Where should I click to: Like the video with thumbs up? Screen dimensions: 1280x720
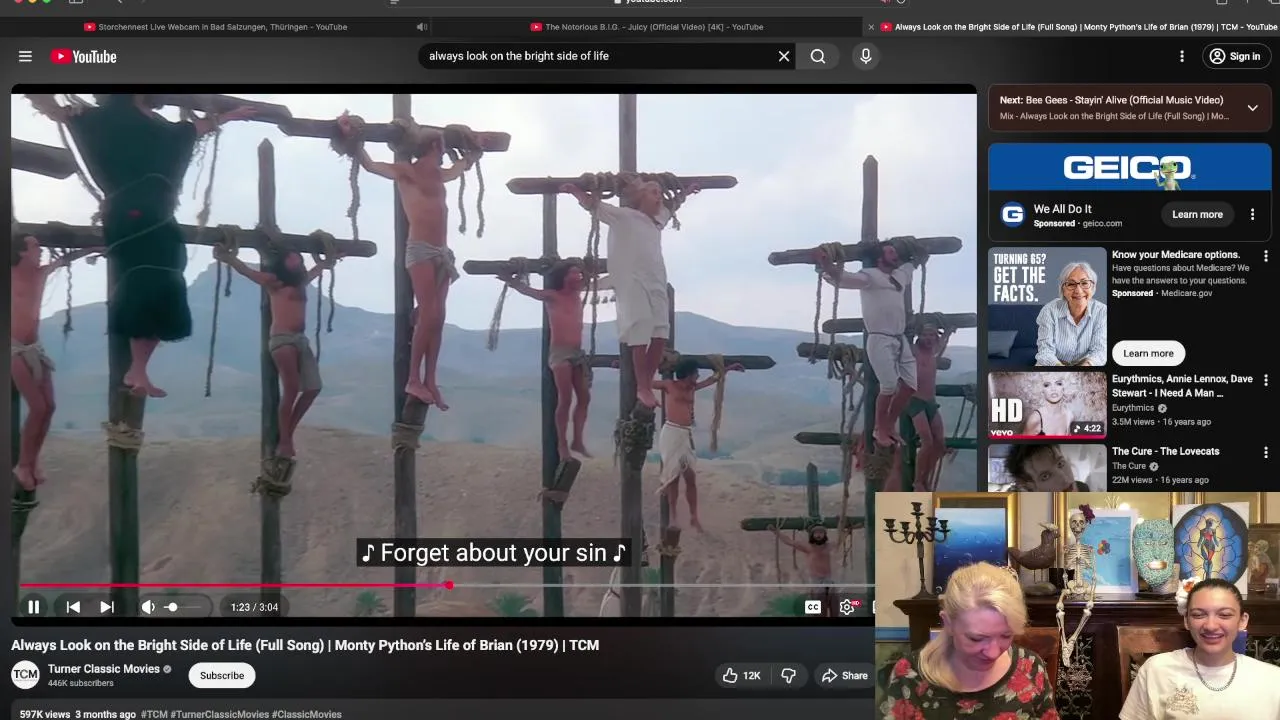(x=741, y=676)
